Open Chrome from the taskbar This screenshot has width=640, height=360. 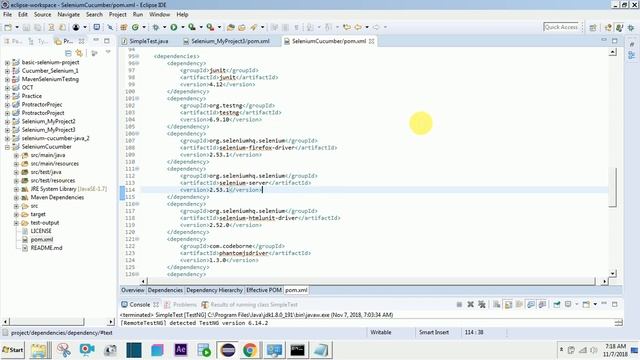[250, 350]
